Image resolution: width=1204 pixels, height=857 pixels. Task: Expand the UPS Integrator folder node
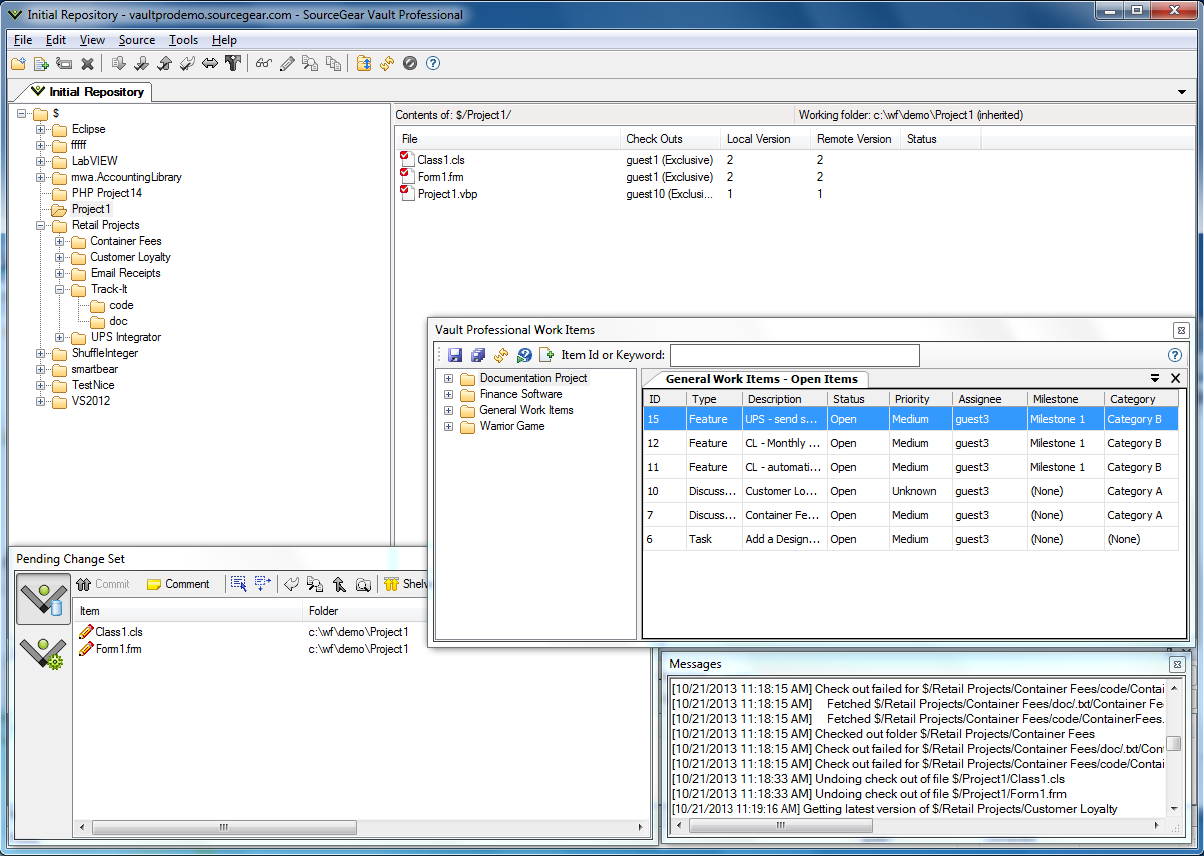60,337
